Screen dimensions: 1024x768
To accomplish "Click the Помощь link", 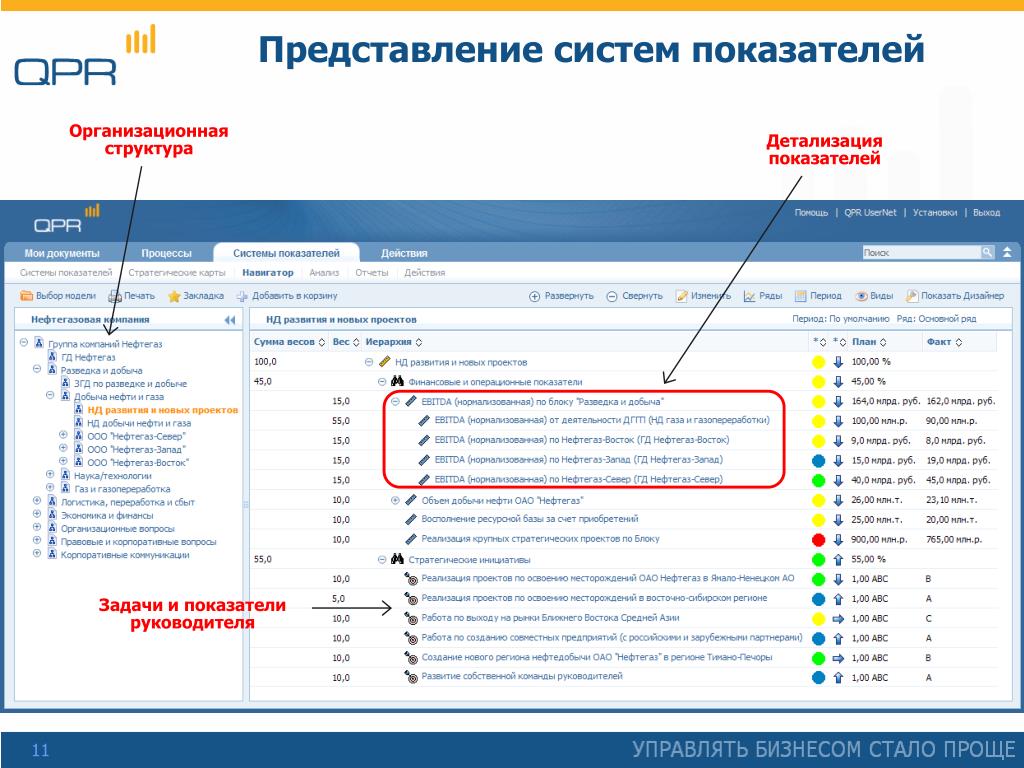I will point(811,213).
